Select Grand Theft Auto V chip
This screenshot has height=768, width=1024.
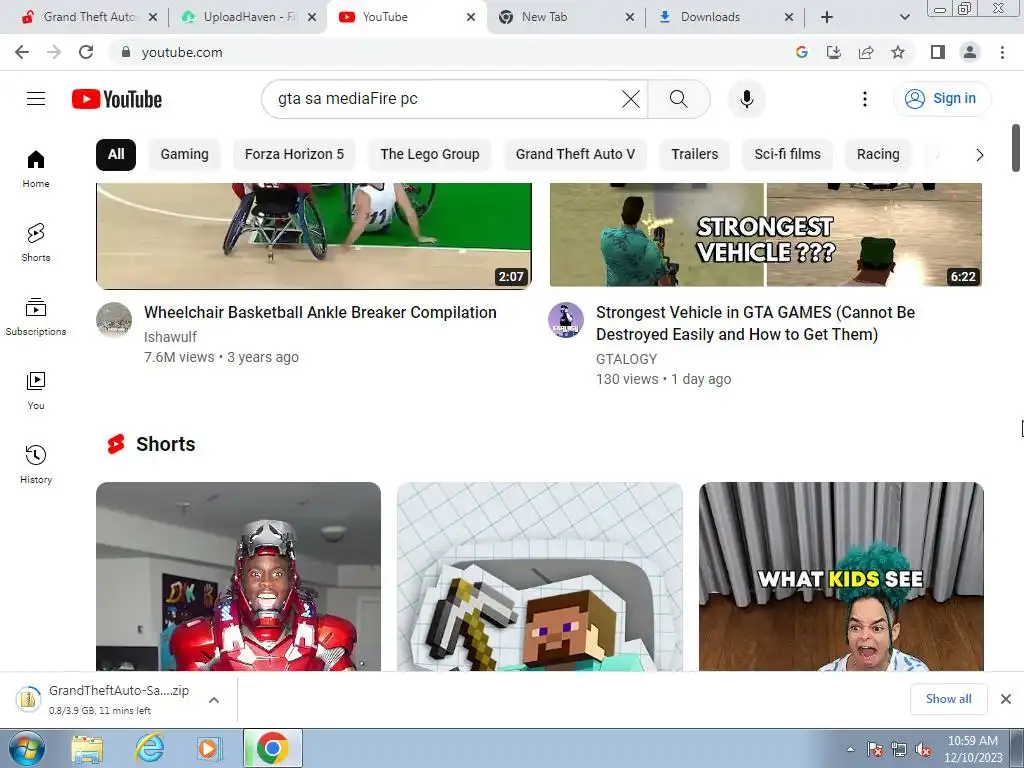[x=575, y=155]
